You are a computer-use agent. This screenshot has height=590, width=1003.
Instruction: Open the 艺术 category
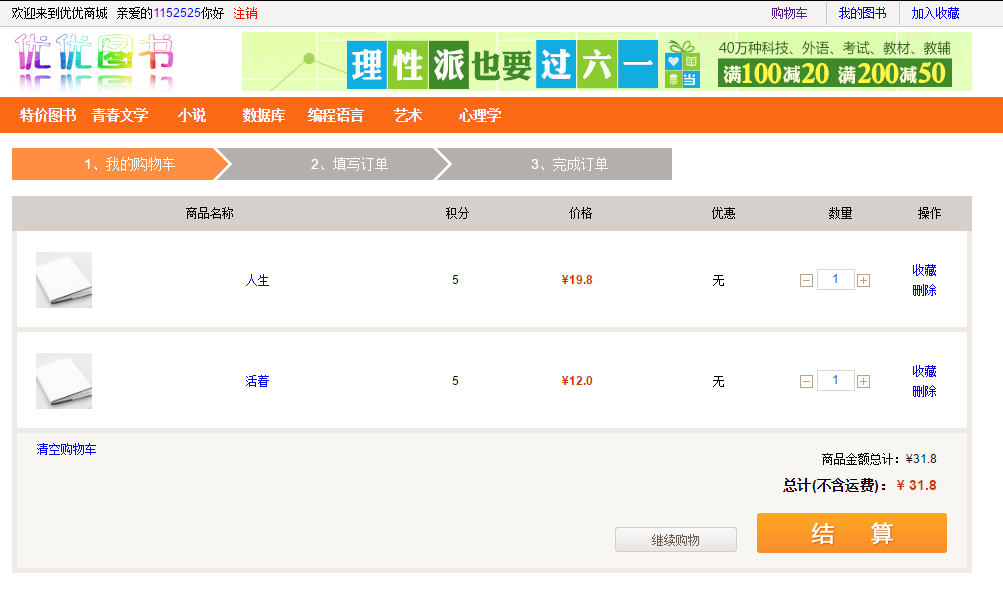(x=407, y=115)
